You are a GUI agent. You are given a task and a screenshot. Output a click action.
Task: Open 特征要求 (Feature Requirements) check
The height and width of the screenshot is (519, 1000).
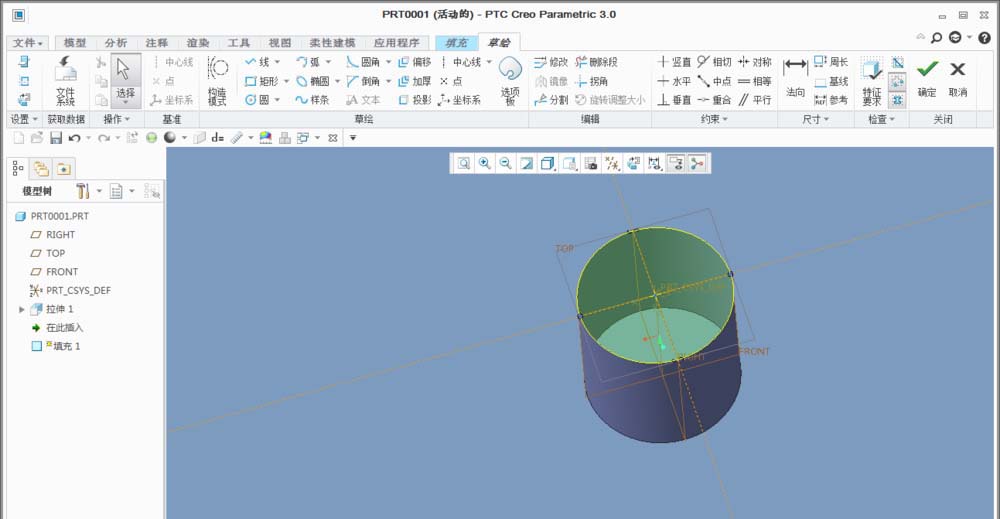(x=872, y=82)
